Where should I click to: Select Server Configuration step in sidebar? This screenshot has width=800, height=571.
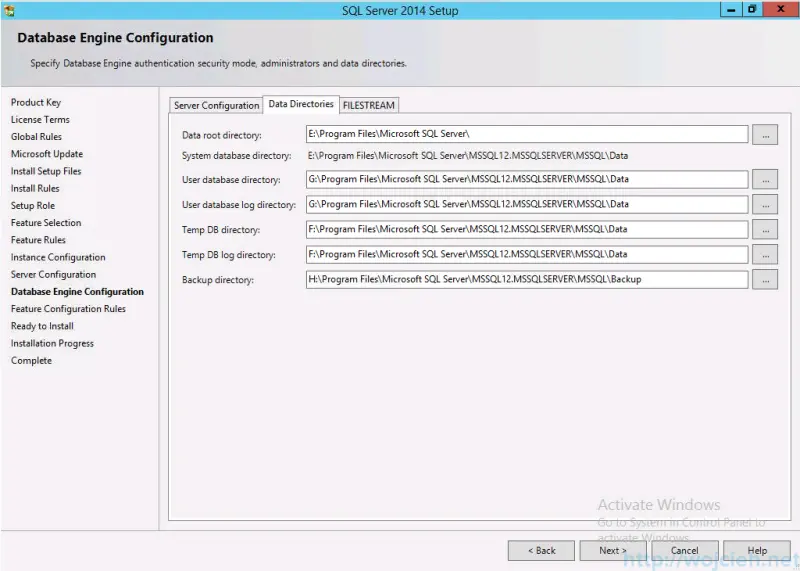click(x=53, y=275)
